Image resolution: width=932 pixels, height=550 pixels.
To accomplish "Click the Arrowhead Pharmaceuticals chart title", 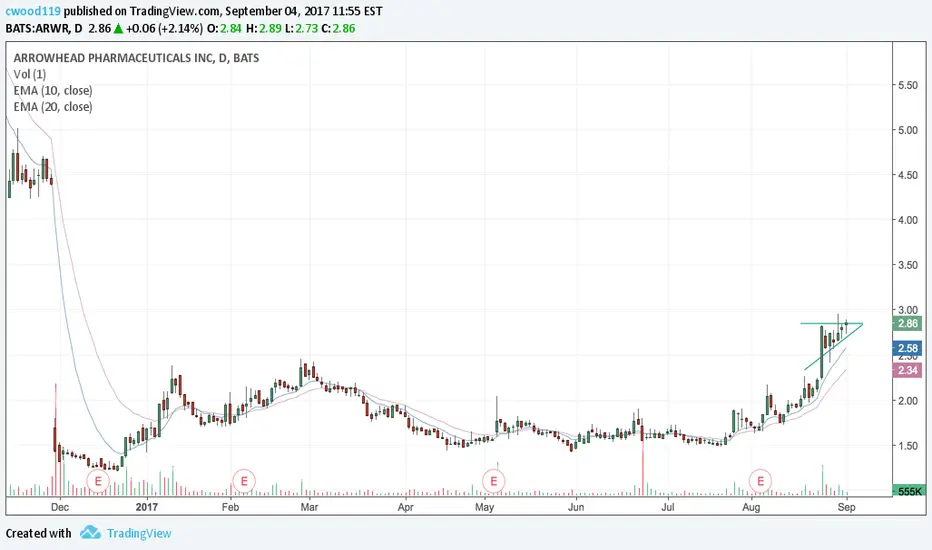I will pos(136,58).
